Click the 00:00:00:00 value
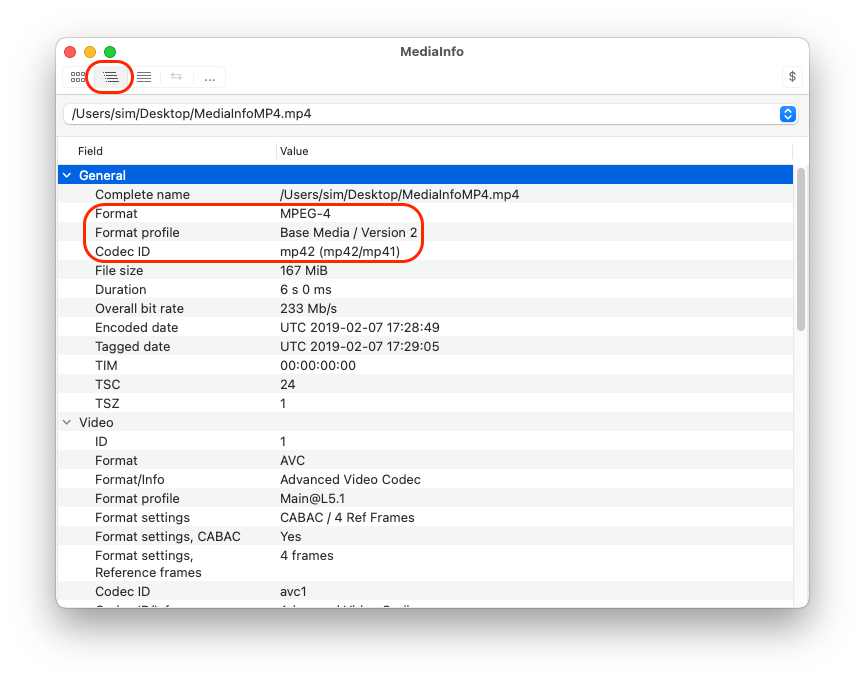This screenshot has height=682, width=865. pyautogui.click(x=318, y=366)
